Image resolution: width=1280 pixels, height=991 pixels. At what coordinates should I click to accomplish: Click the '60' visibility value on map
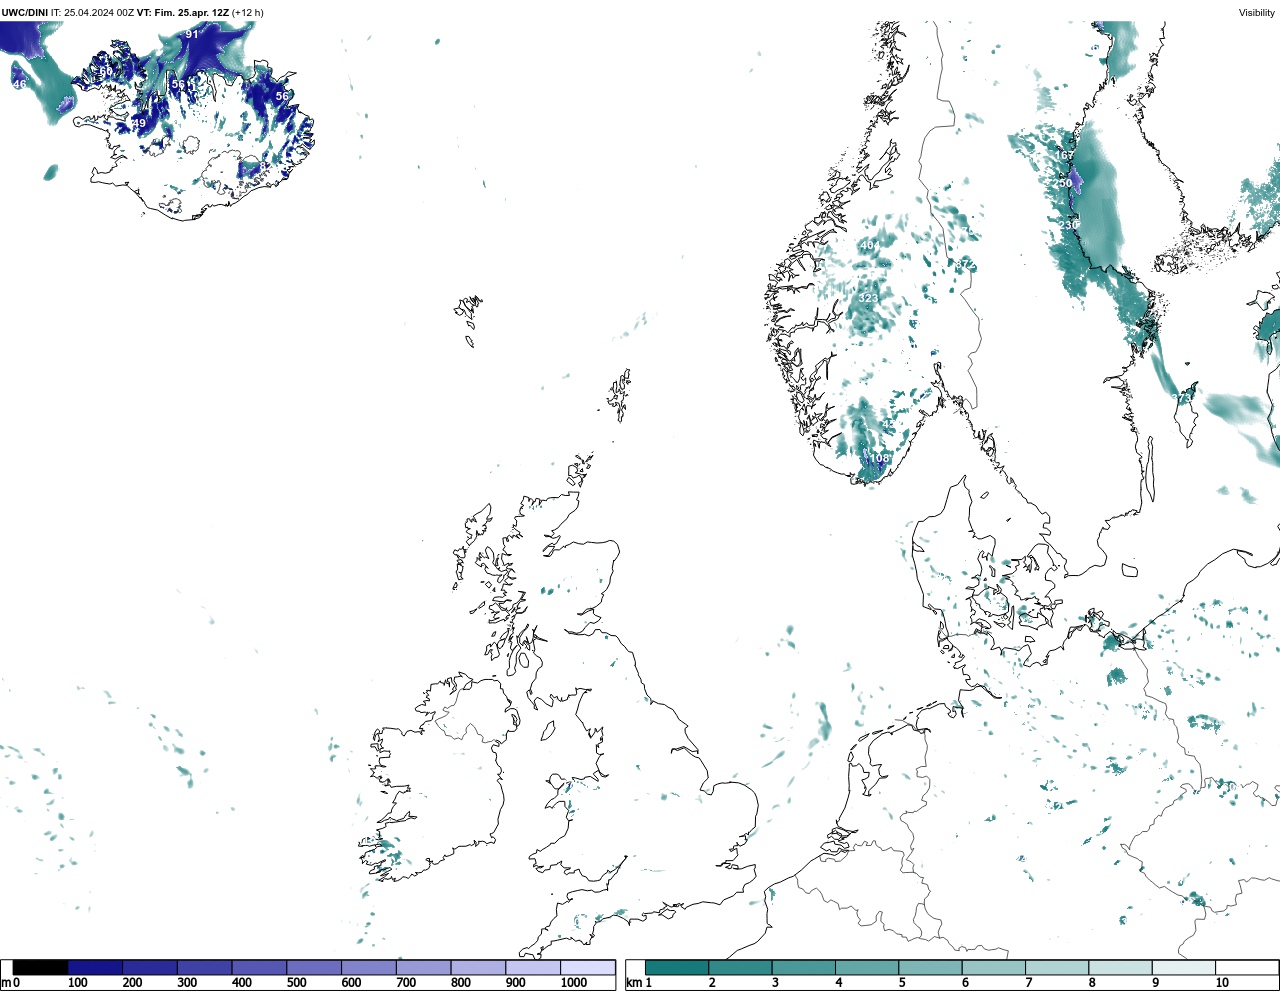105,72
